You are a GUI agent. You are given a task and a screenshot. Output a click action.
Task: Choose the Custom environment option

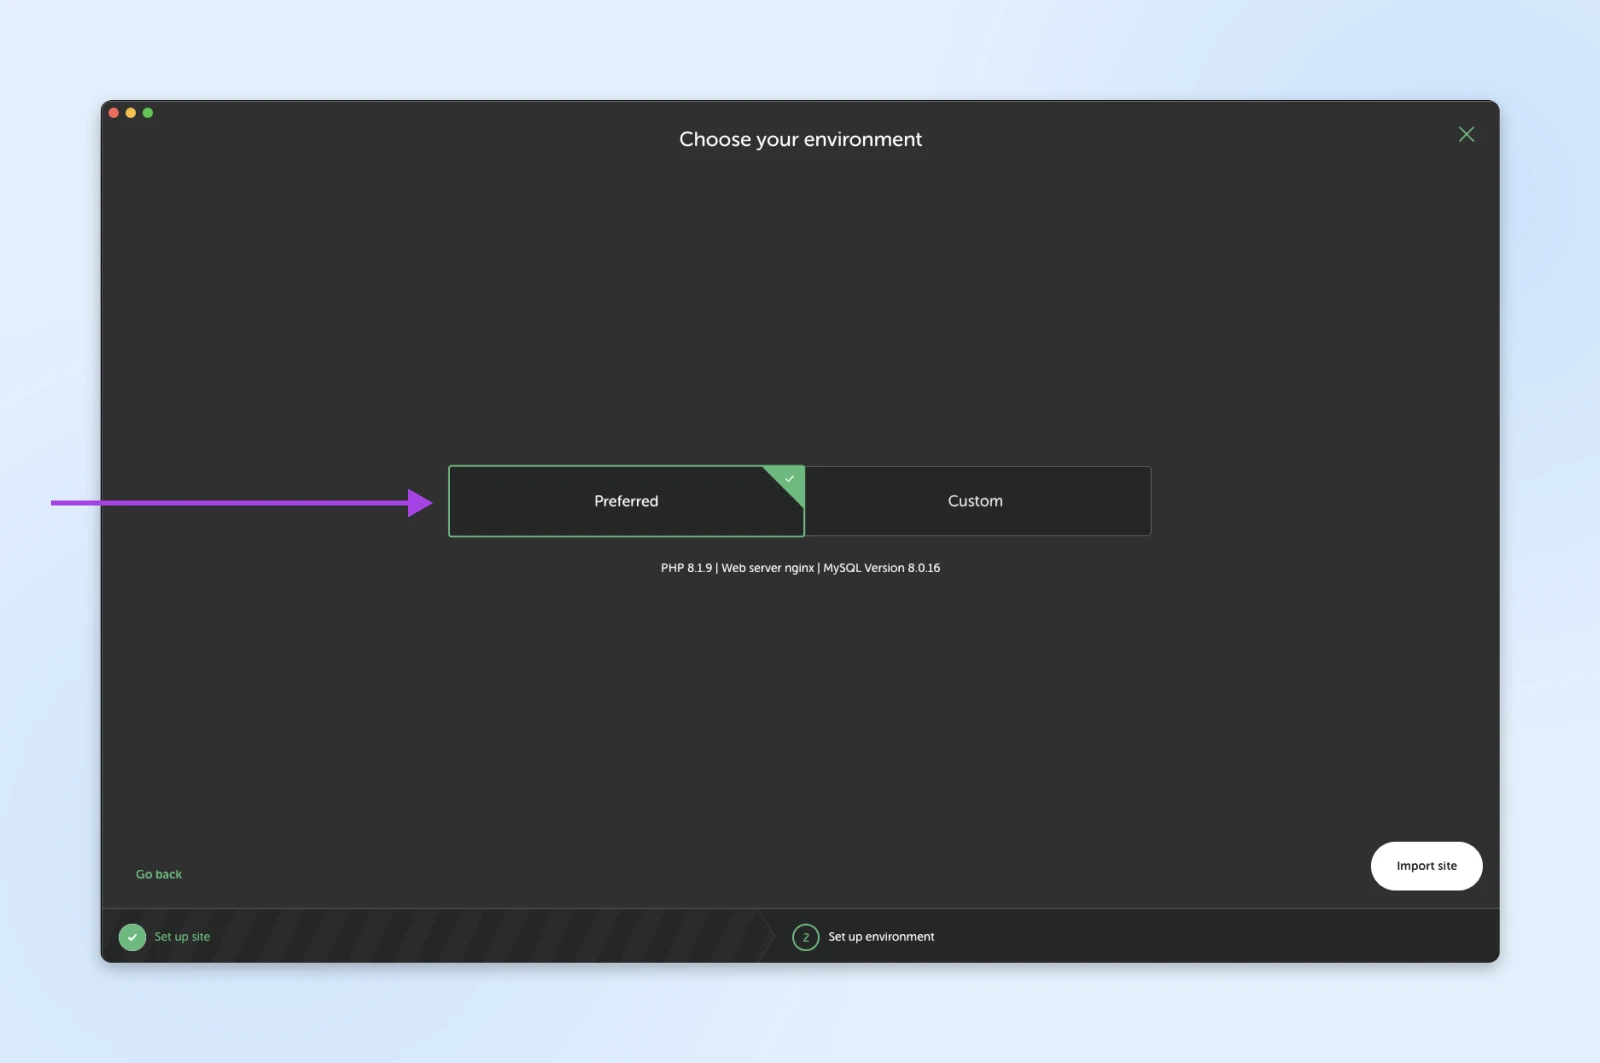point(975,501)
